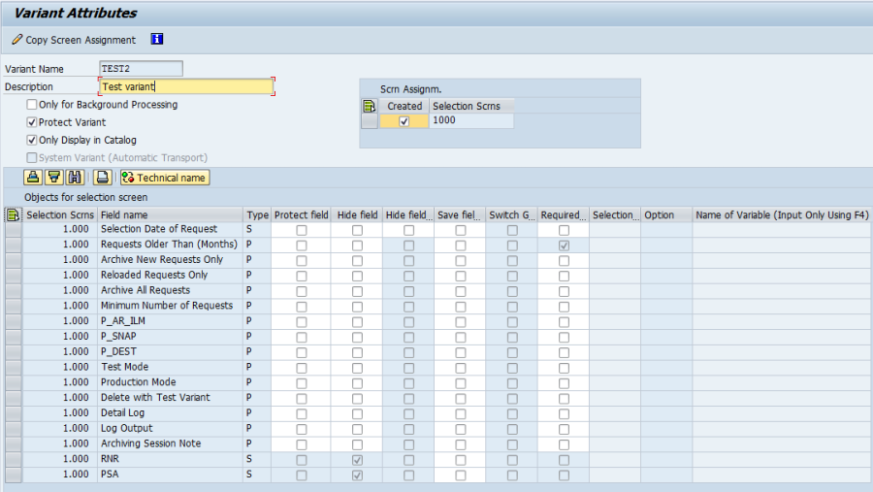Viewport: 873px width, 492px height.
Task: Check Required for Archiving Session Note
Action: (x=564, y=444)
